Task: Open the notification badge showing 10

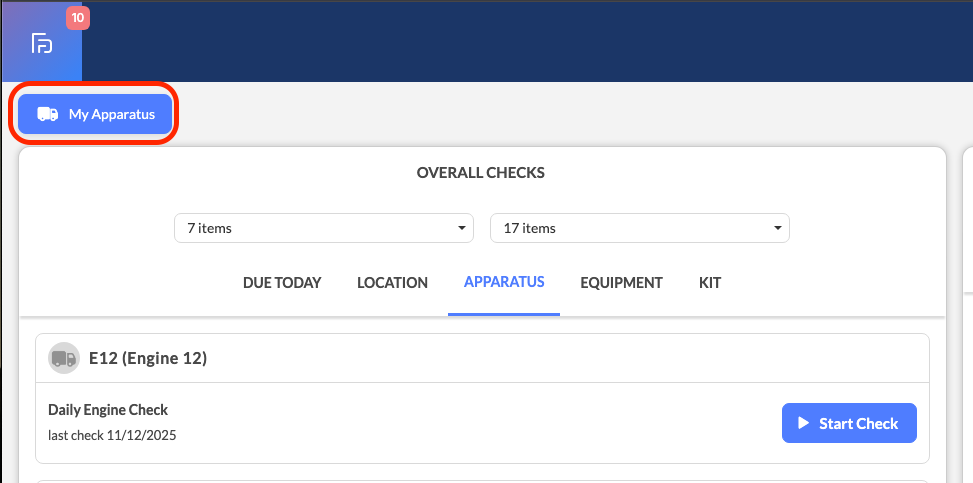Action: (77, 17)
